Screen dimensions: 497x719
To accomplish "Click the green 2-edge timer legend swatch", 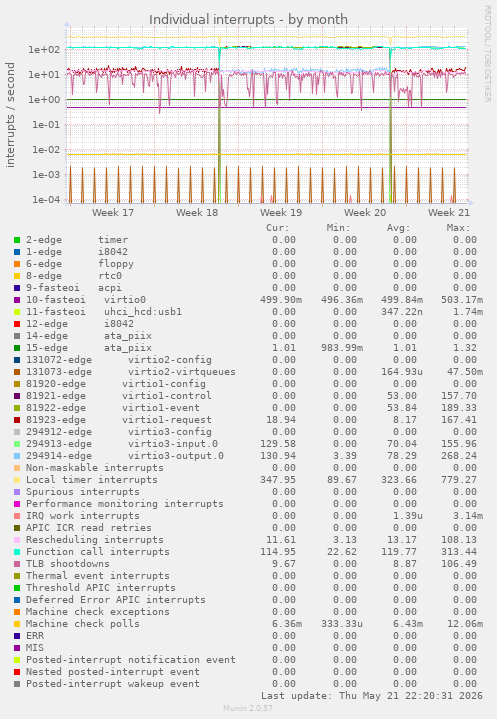I will [17, 240].
